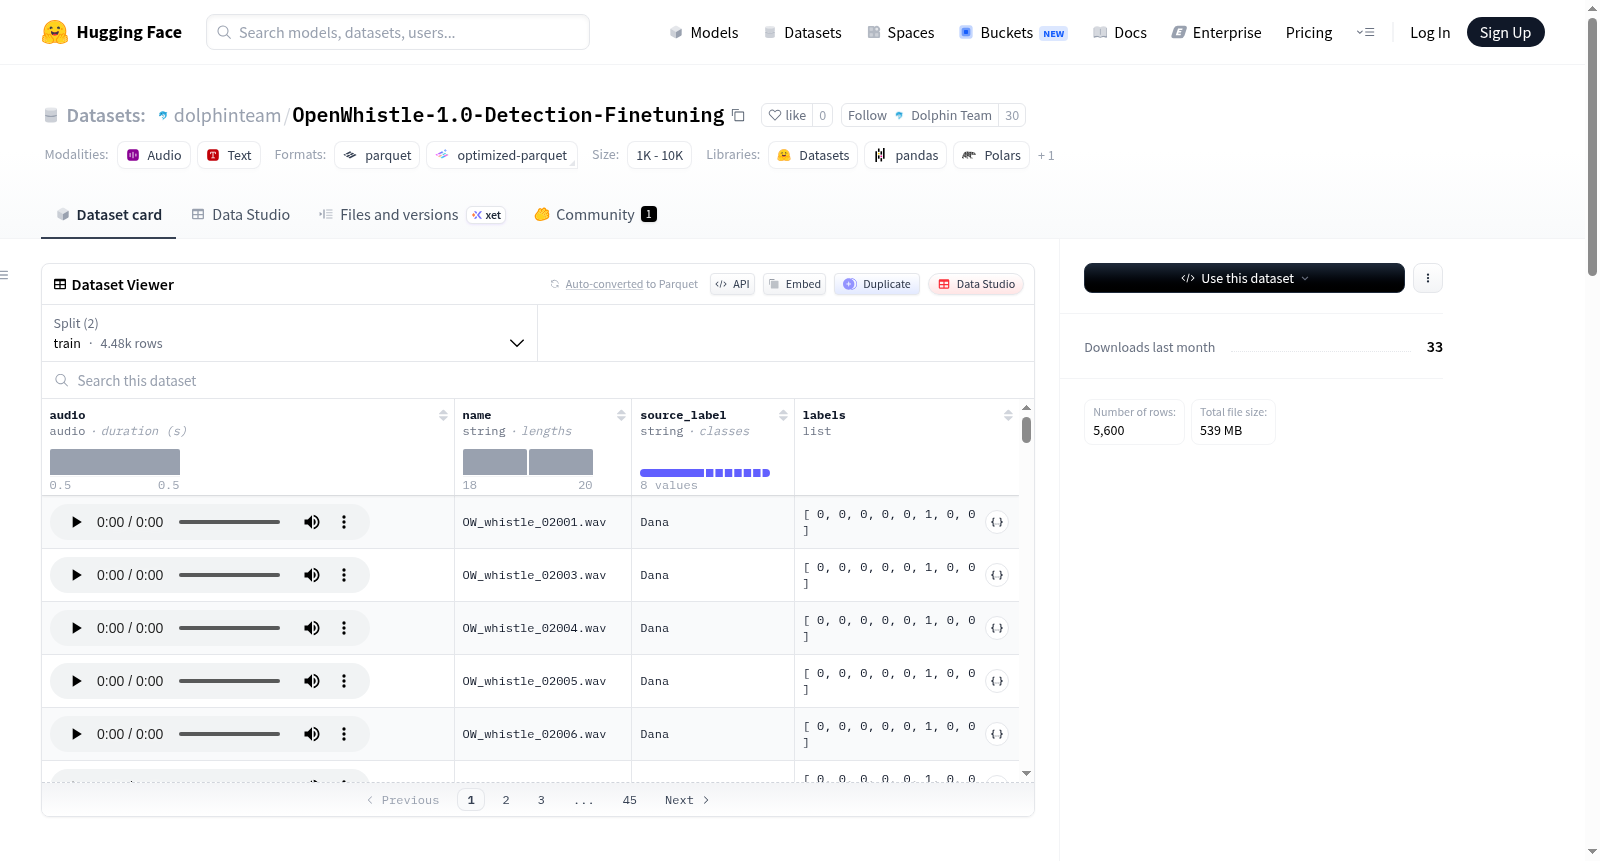Open more options for OW_whistle_02004.wav player
This screenshot has width=1600, height=861.
(x=344, y=628)
